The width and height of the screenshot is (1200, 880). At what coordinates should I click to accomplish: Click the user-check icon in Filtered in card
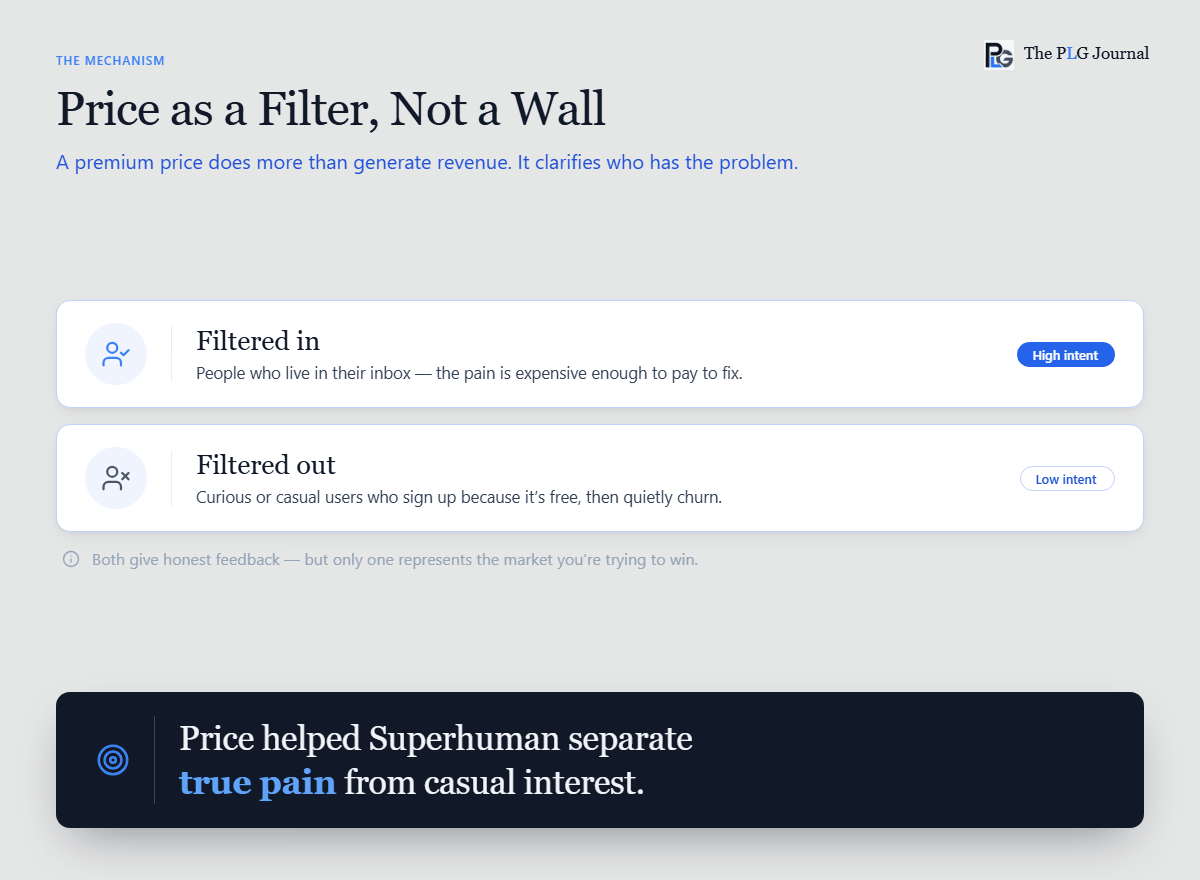tap(116, 354)
